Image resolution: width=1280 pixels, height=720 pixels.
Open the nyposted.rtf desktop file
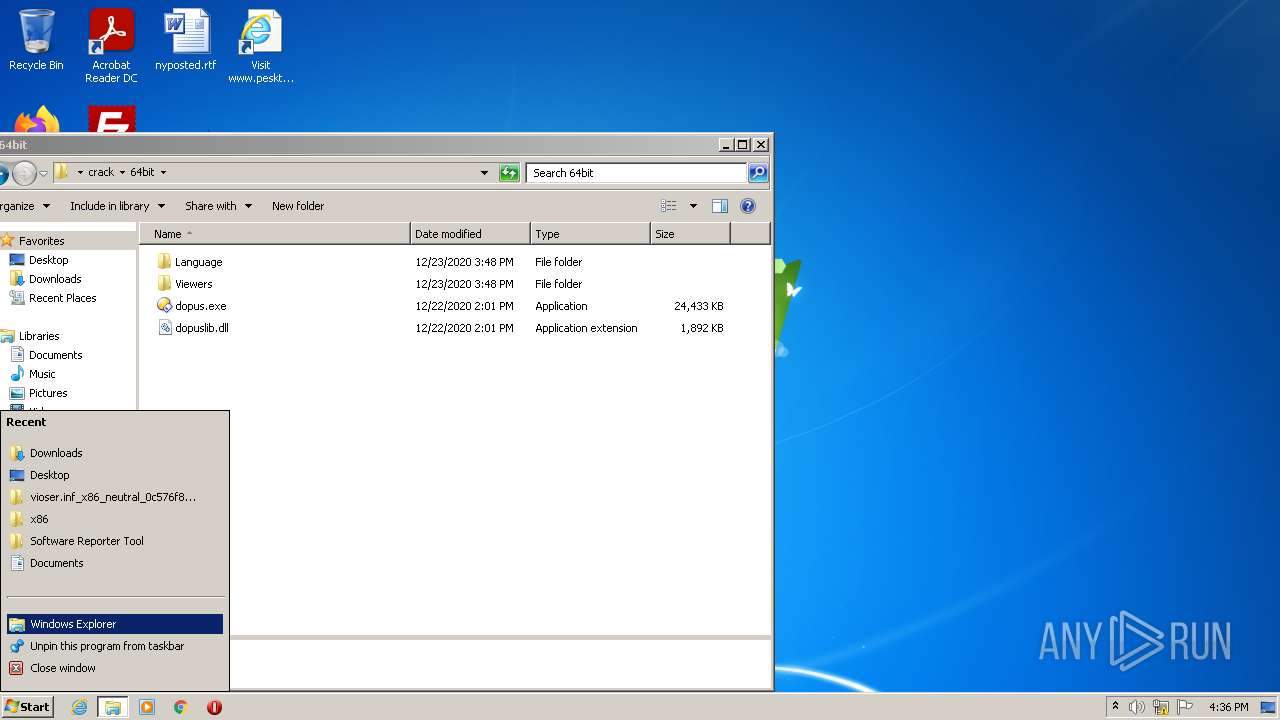(x=186, y=41)
